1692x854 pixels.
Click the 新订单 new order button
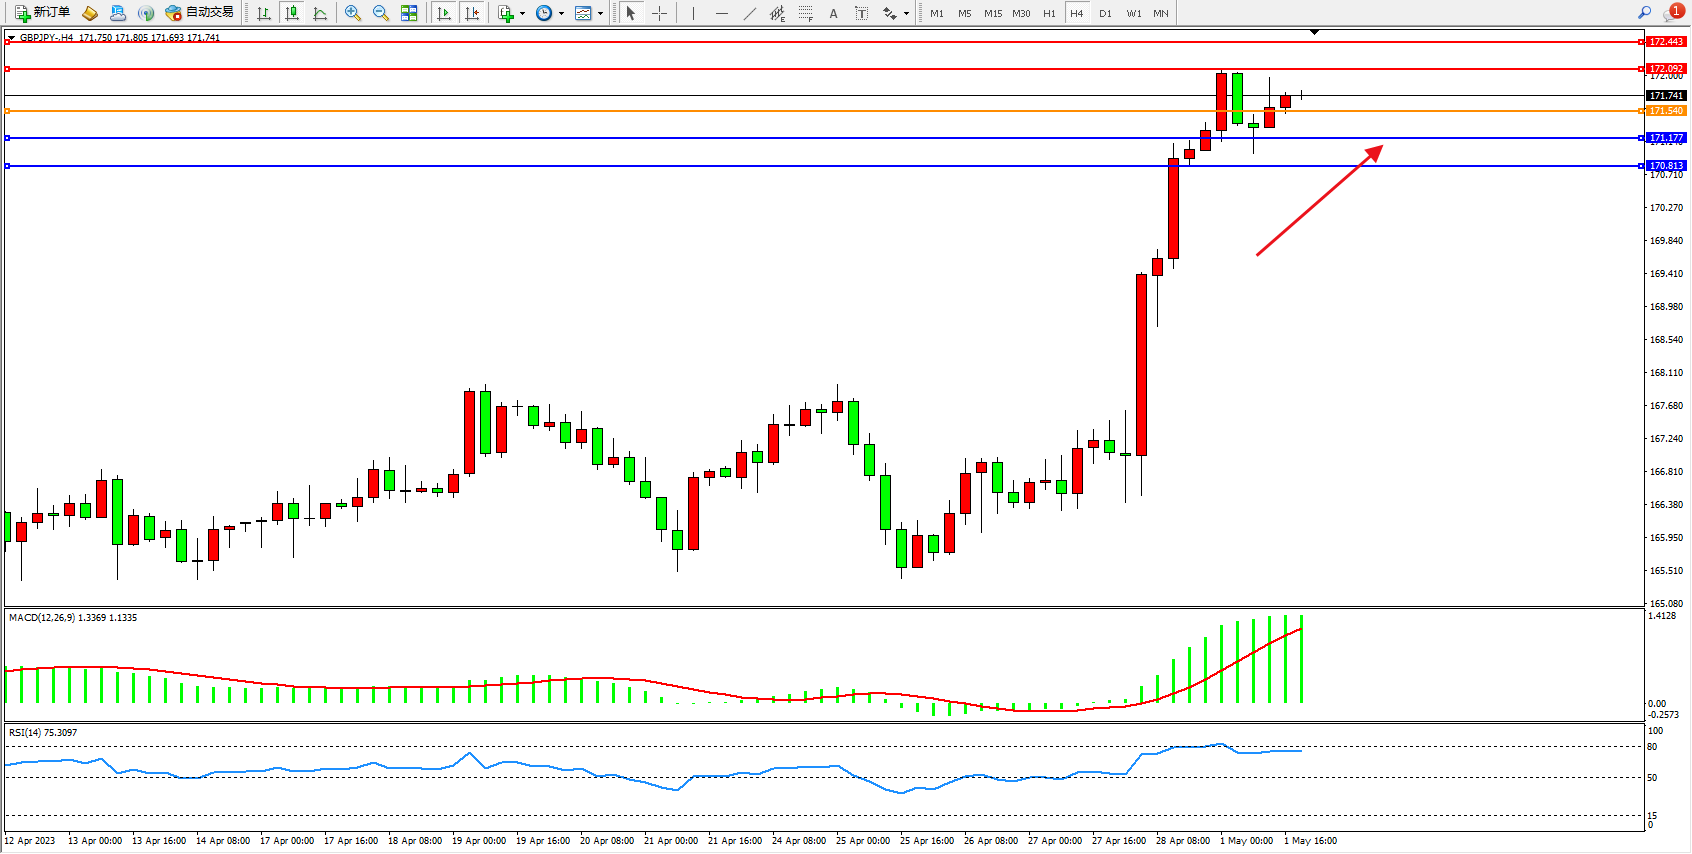(42, 13)
